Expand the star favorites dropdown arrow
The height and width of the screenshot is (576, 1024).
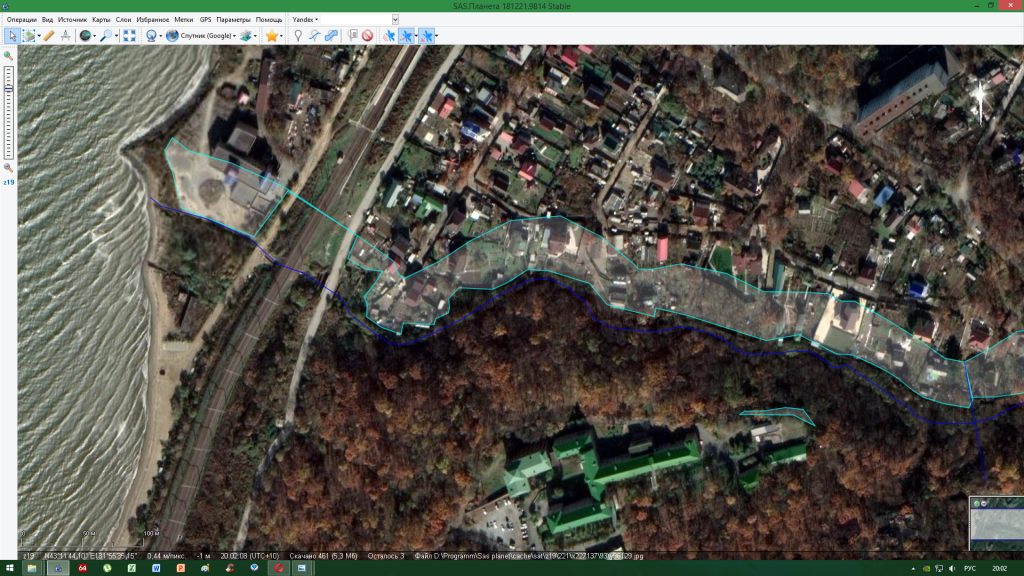(x=283, y=35)
